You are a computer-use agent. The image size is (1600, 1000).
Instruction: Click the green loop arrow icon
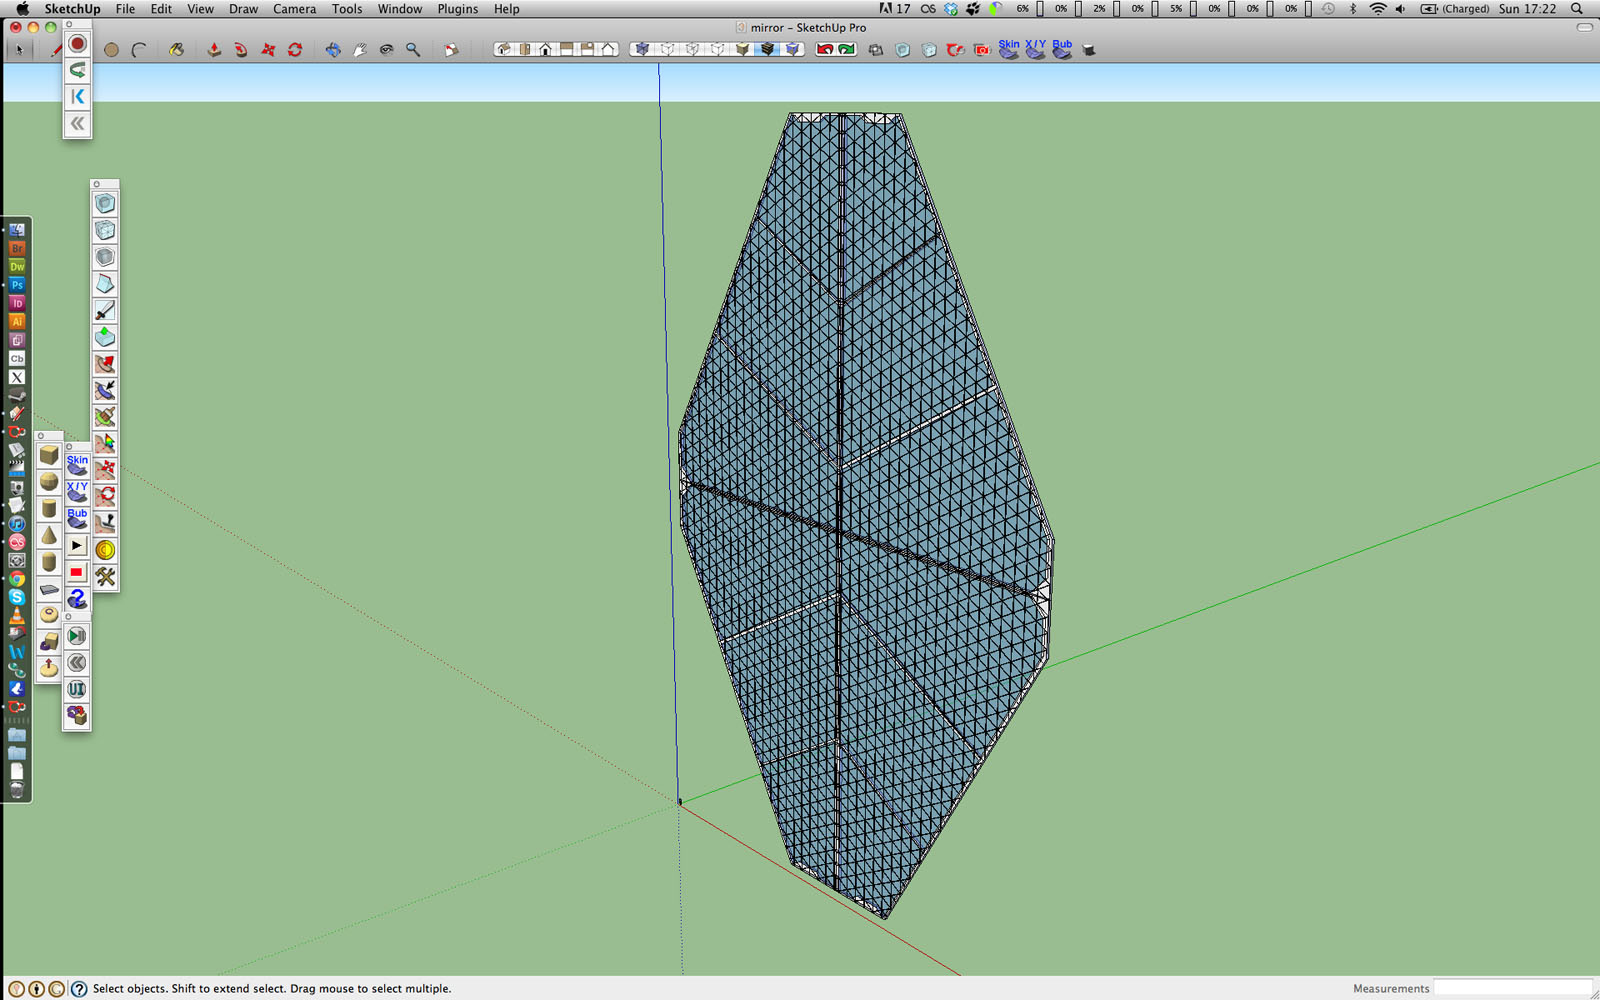tap(78, 70)
